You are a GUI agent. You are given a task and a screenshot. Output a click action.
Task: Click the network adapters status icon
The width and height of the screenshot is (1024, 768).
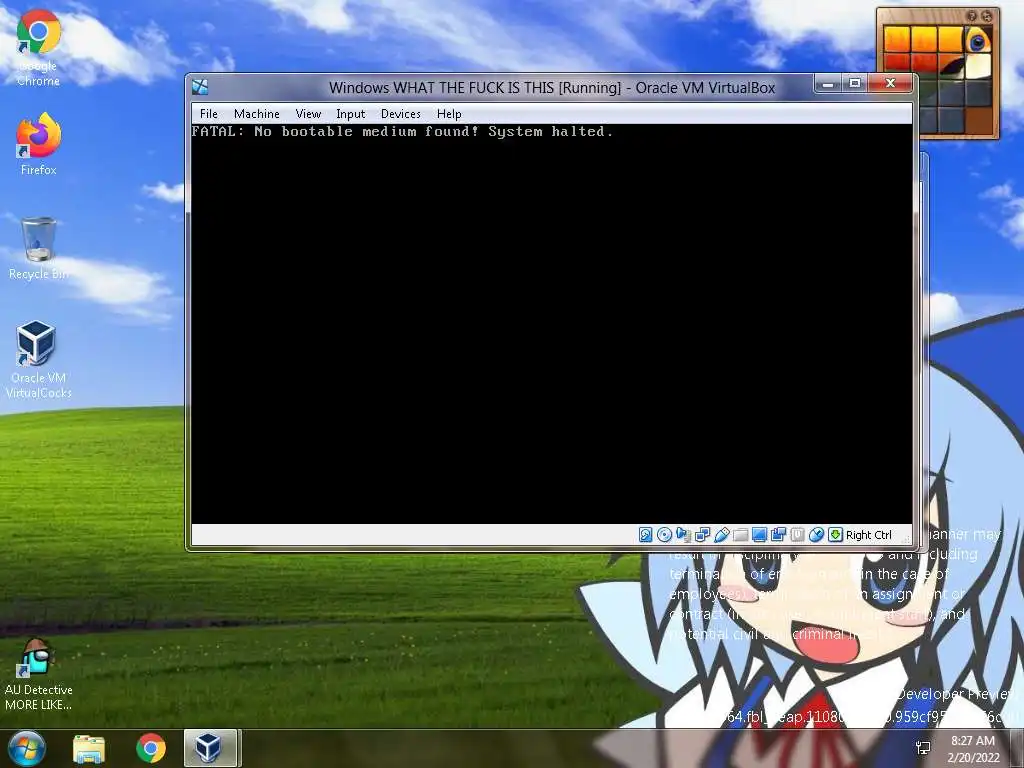coord(702,535)
